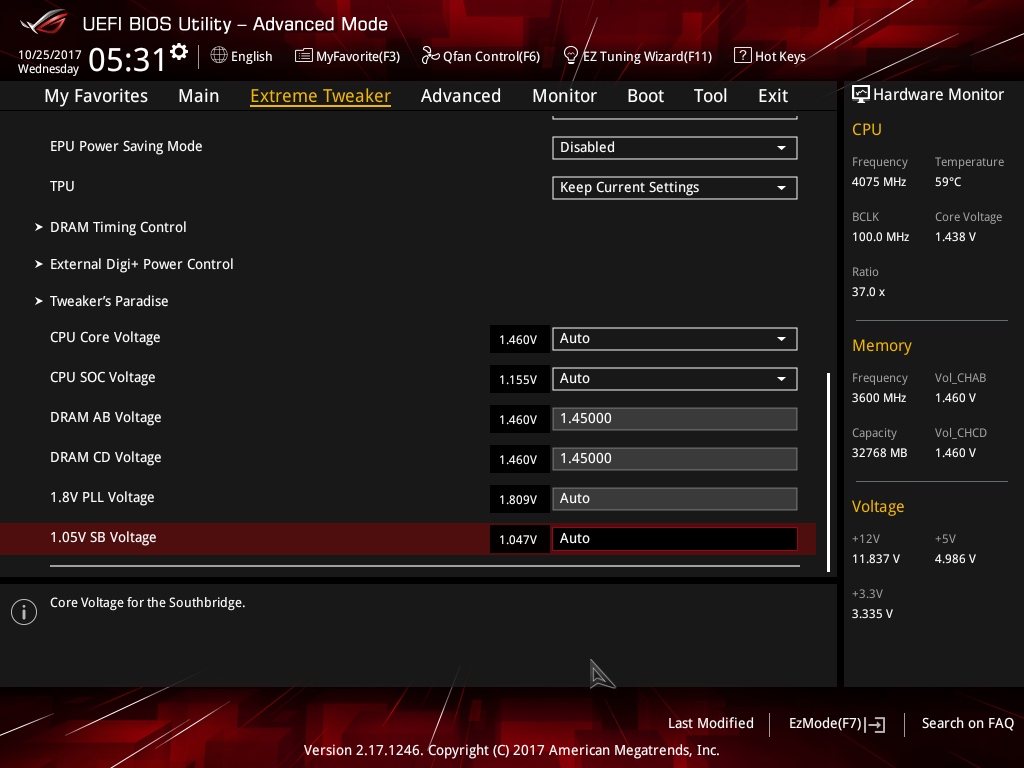Screen dimensions: 1024x768
Task: Click the DRAM CD Voltage input field
Action: pyautogui.click(x=675, y=458)
